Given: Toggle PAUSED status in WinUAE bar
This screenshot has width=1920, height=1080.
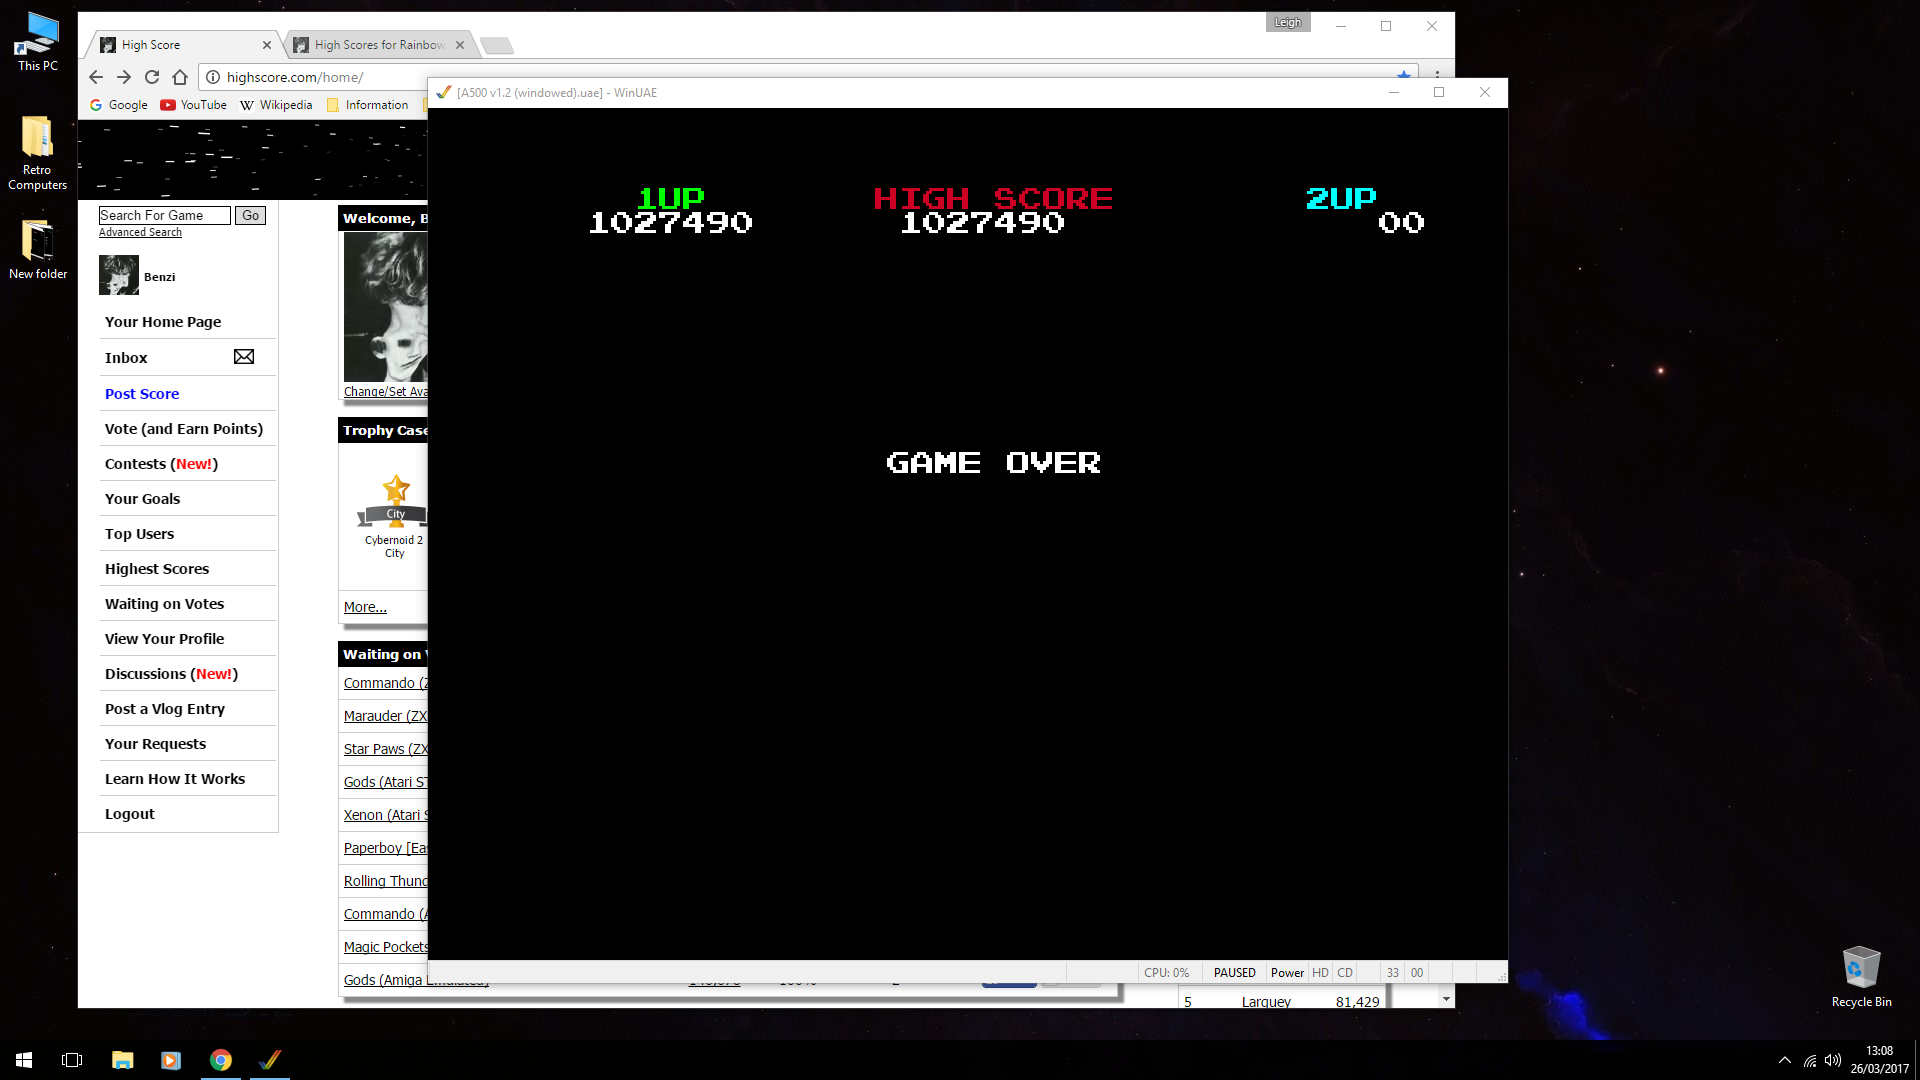Looking at the screenshot, I should tap(1234, 972).
